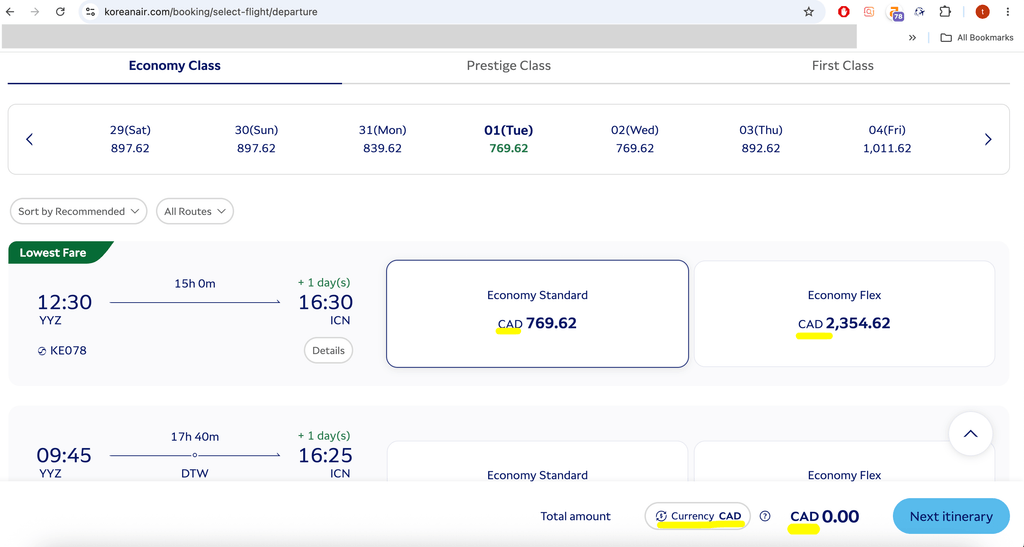Click the KE078 flight number

pyautogui.click(x=68, y=351)
